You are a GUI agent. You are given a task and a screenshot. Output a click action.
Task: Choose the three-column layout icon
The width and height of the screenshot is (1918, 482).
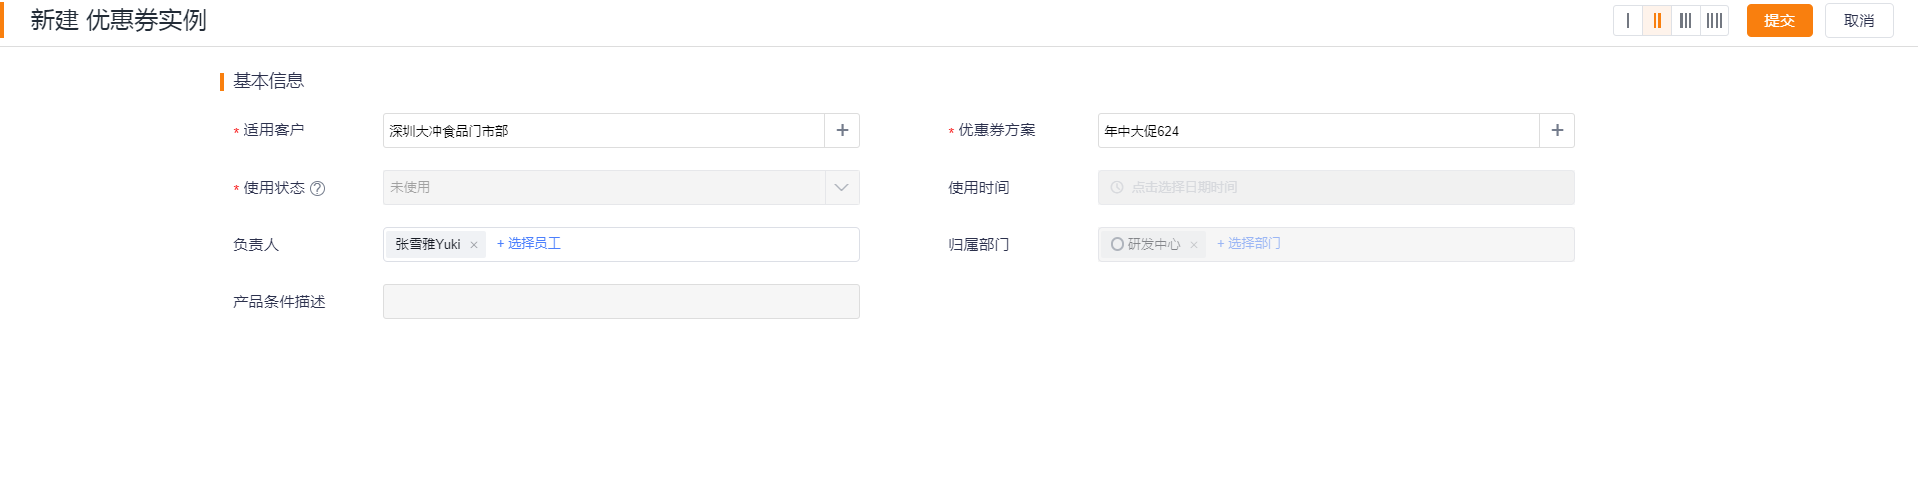point(1686,20)
